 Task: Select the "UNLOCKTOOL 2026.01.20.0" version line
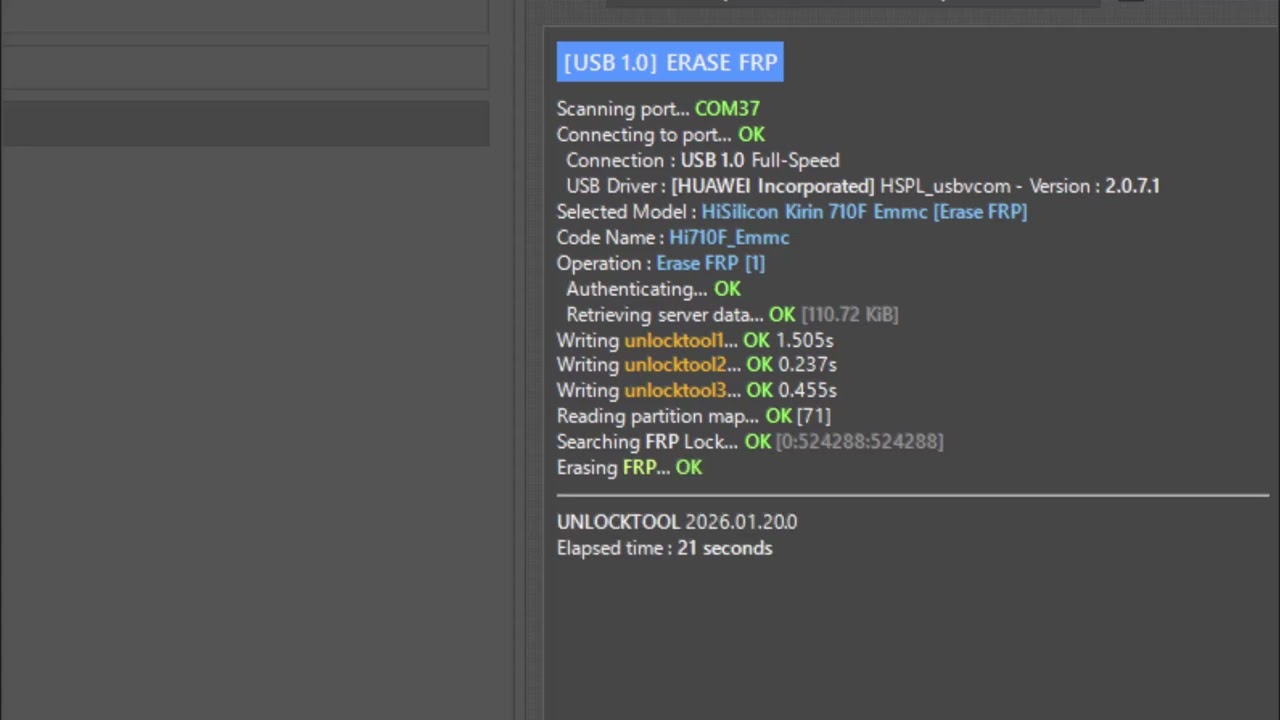(x=677, y=522)
